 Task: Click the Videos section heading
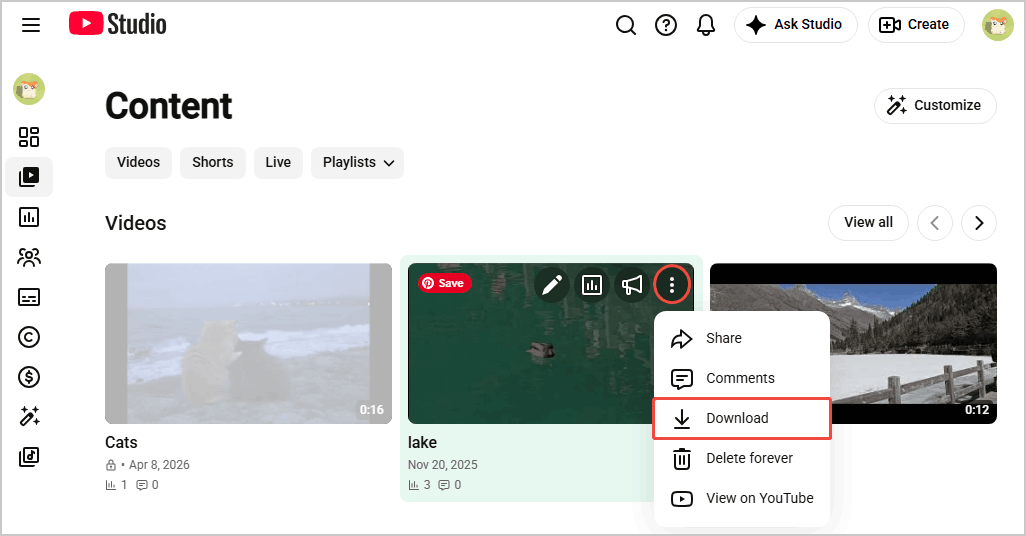pyautogui.click(x=135, y=223)
